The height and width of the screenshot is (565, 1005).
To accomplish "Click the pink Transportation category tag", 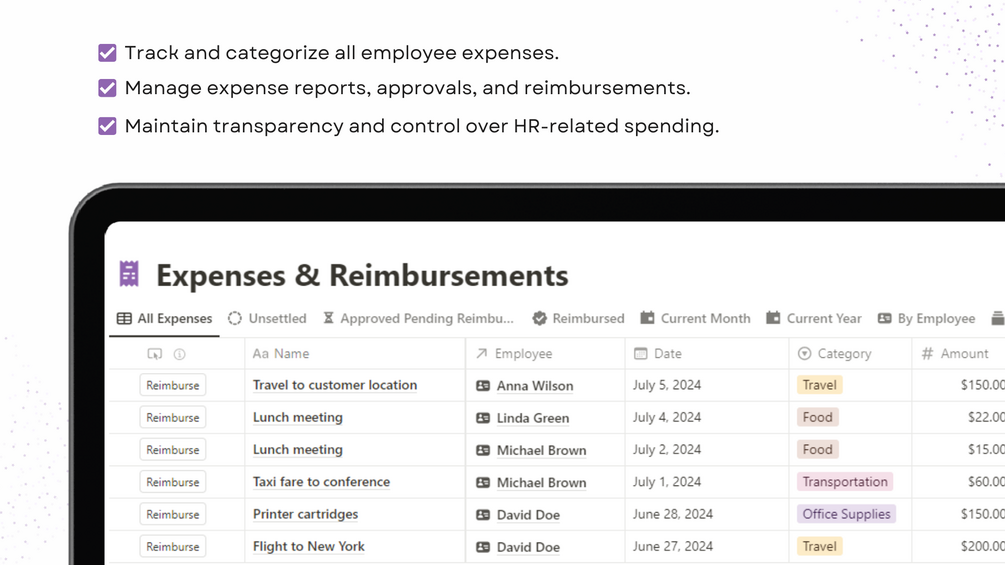I will 845,482.
